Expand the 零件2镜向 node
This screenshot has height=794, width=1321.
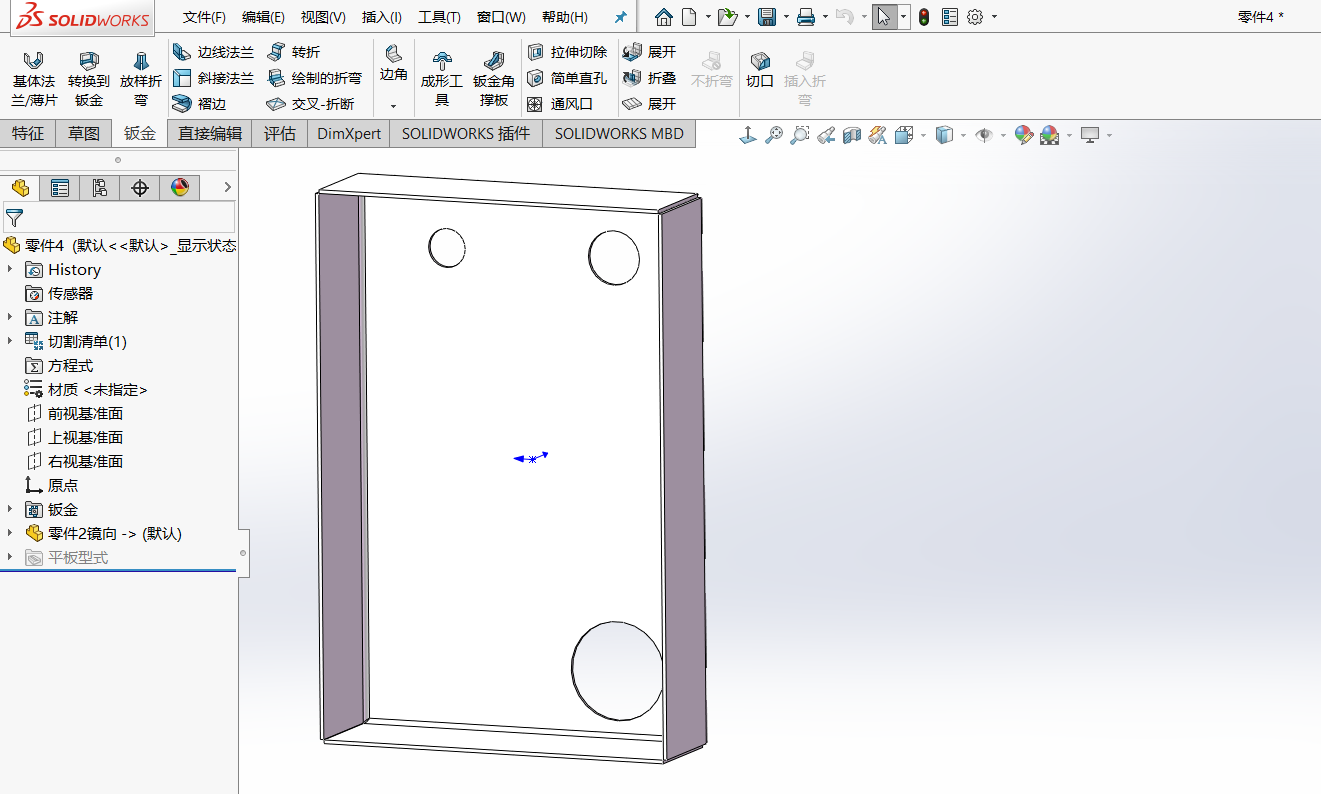pos(10,533)
